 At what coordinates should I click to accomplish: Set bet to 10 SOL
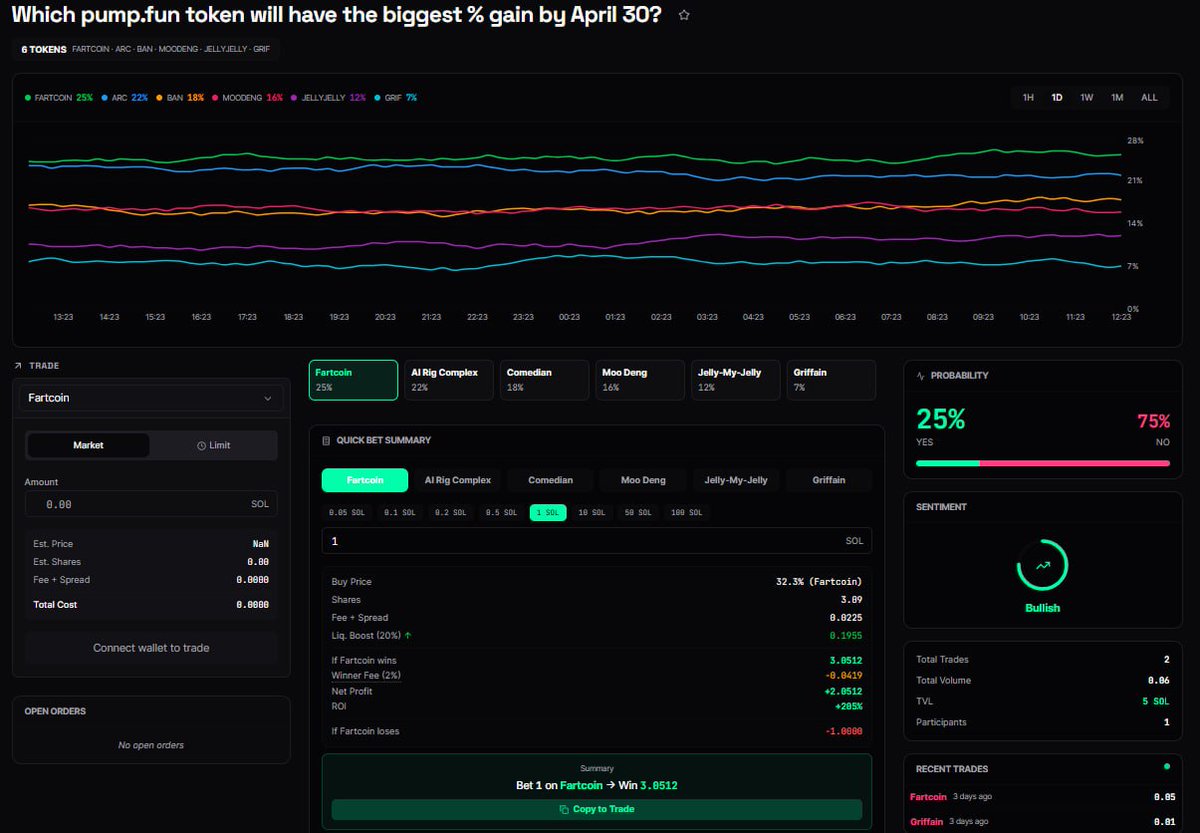click(x=592, y=512)
